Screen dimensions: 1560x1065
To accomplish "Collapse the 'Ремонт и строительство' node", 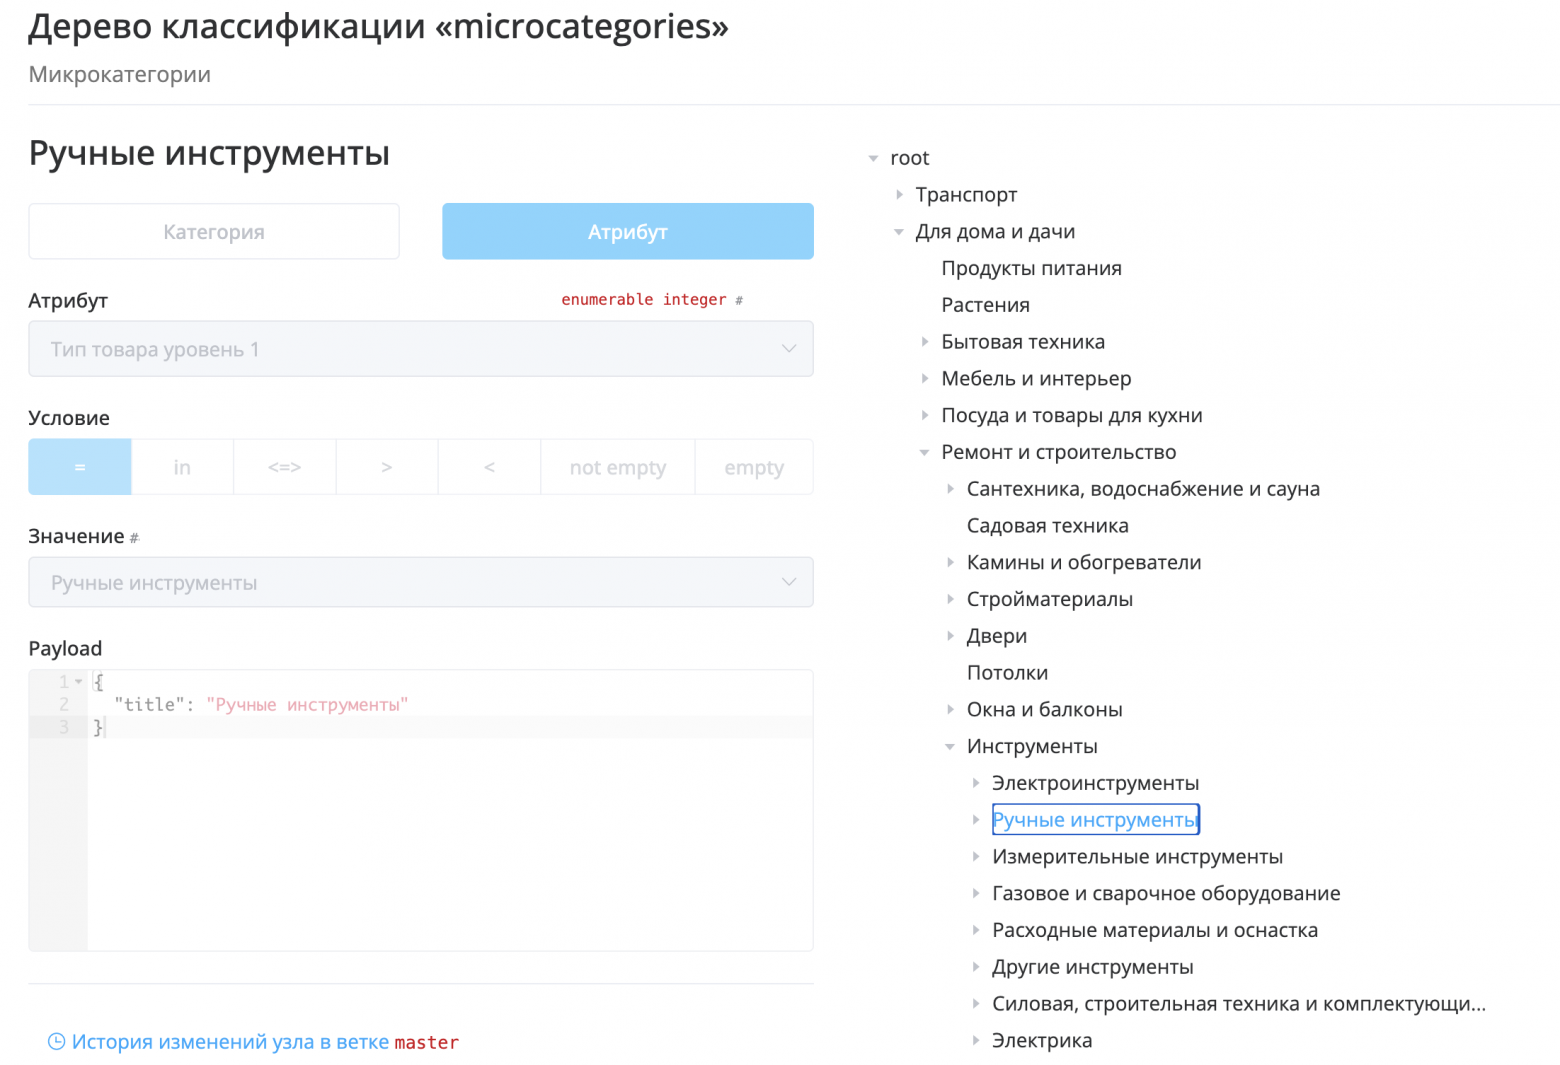I will (924, 452).
